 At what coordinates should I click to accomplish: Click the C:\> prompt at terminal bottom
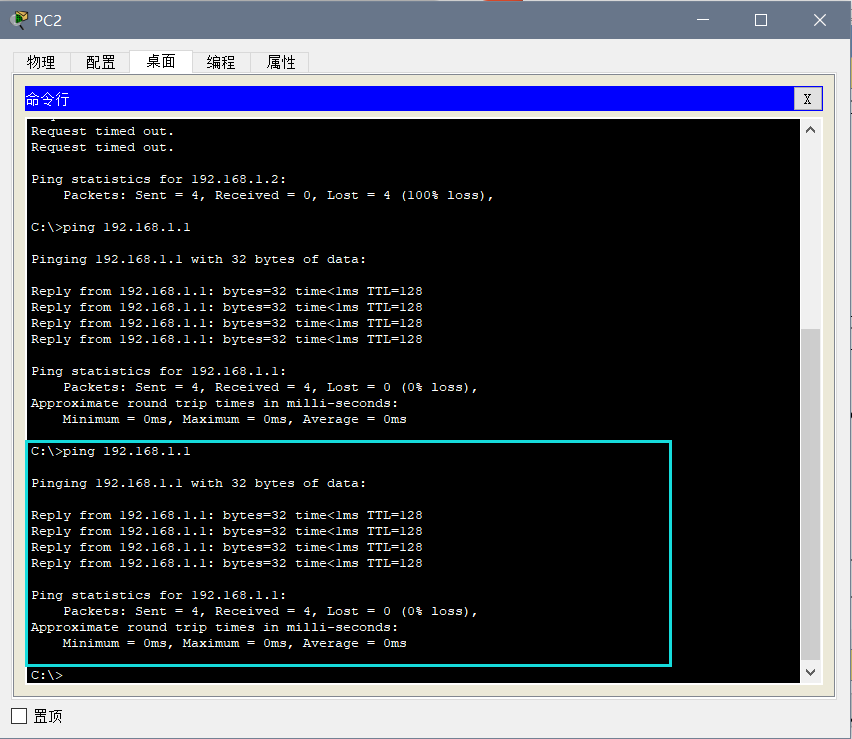click(47, 675)
